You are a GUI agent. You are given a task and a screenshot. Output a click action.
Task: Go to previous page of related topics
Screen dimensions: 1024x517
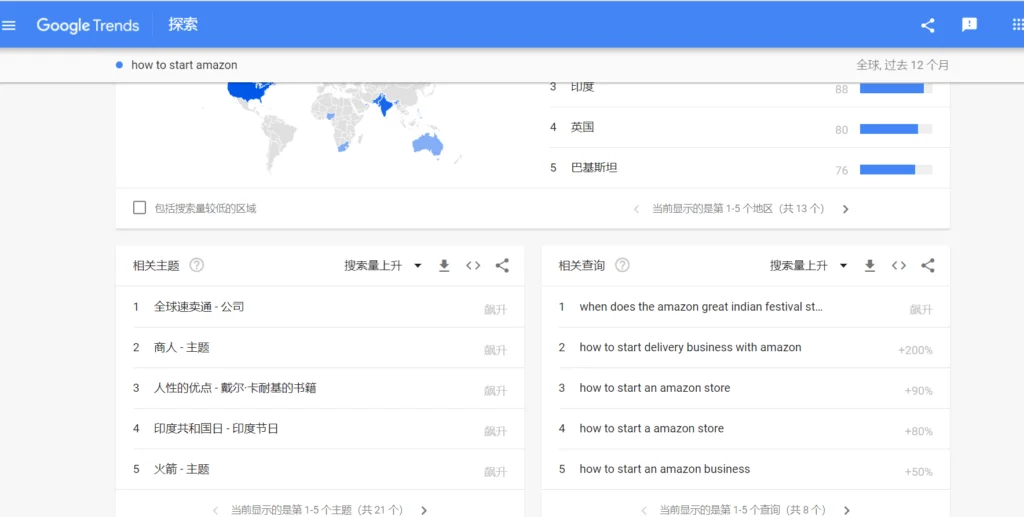(x=216, y=510)
